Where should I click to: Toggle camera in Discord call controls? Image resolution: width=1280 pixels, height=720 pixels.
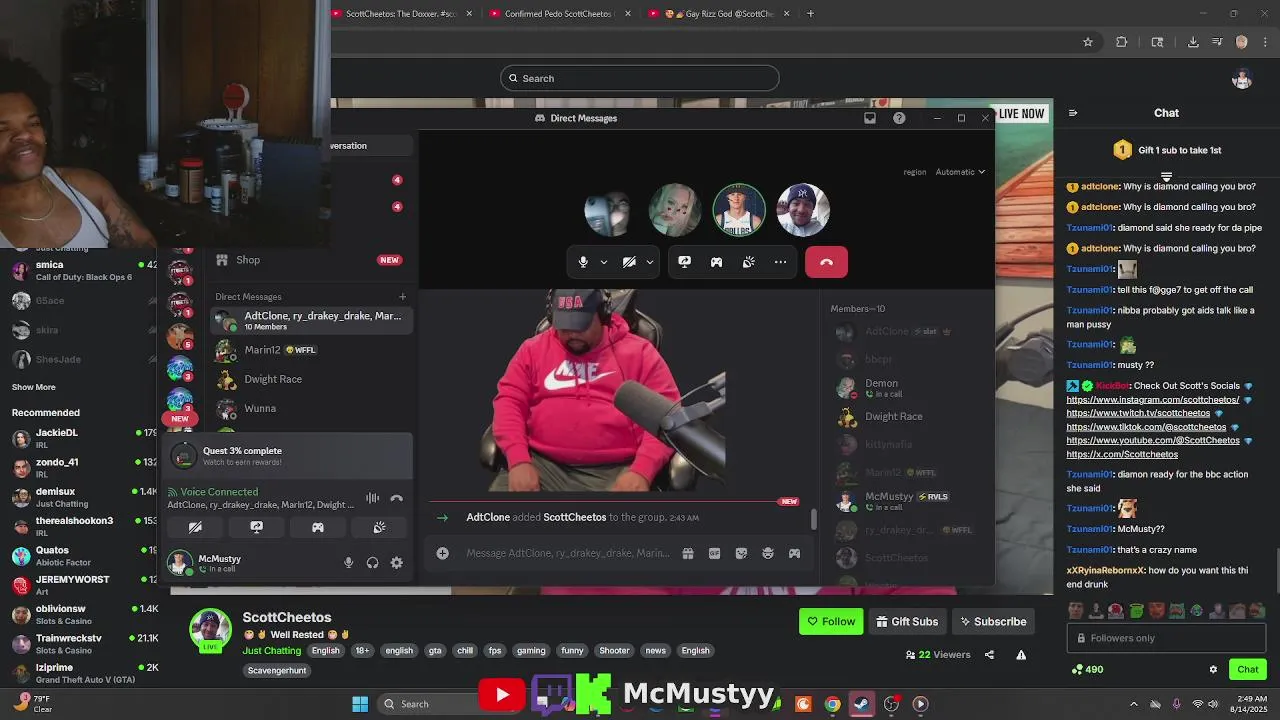pos(629,262)
